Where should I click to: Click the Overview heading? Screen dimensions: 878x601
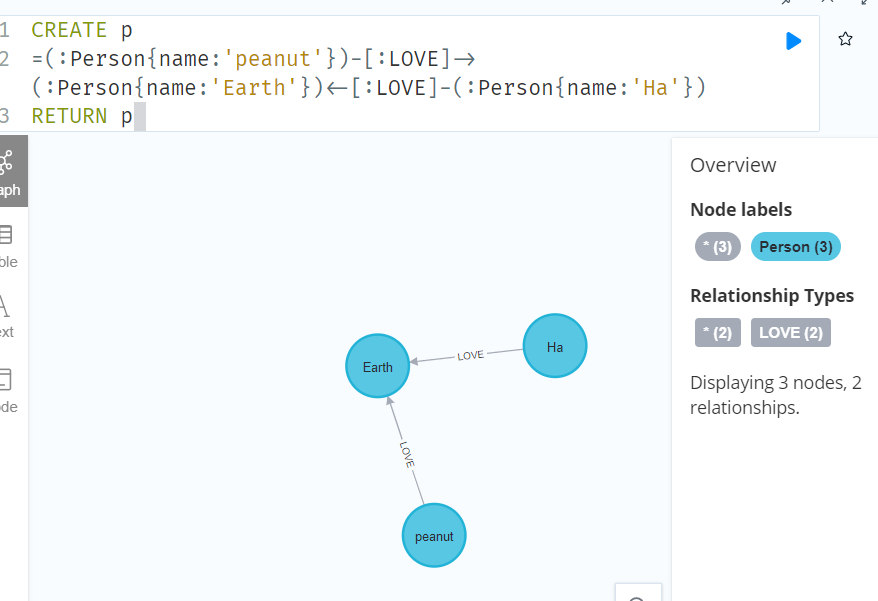[x=733, y=165]
